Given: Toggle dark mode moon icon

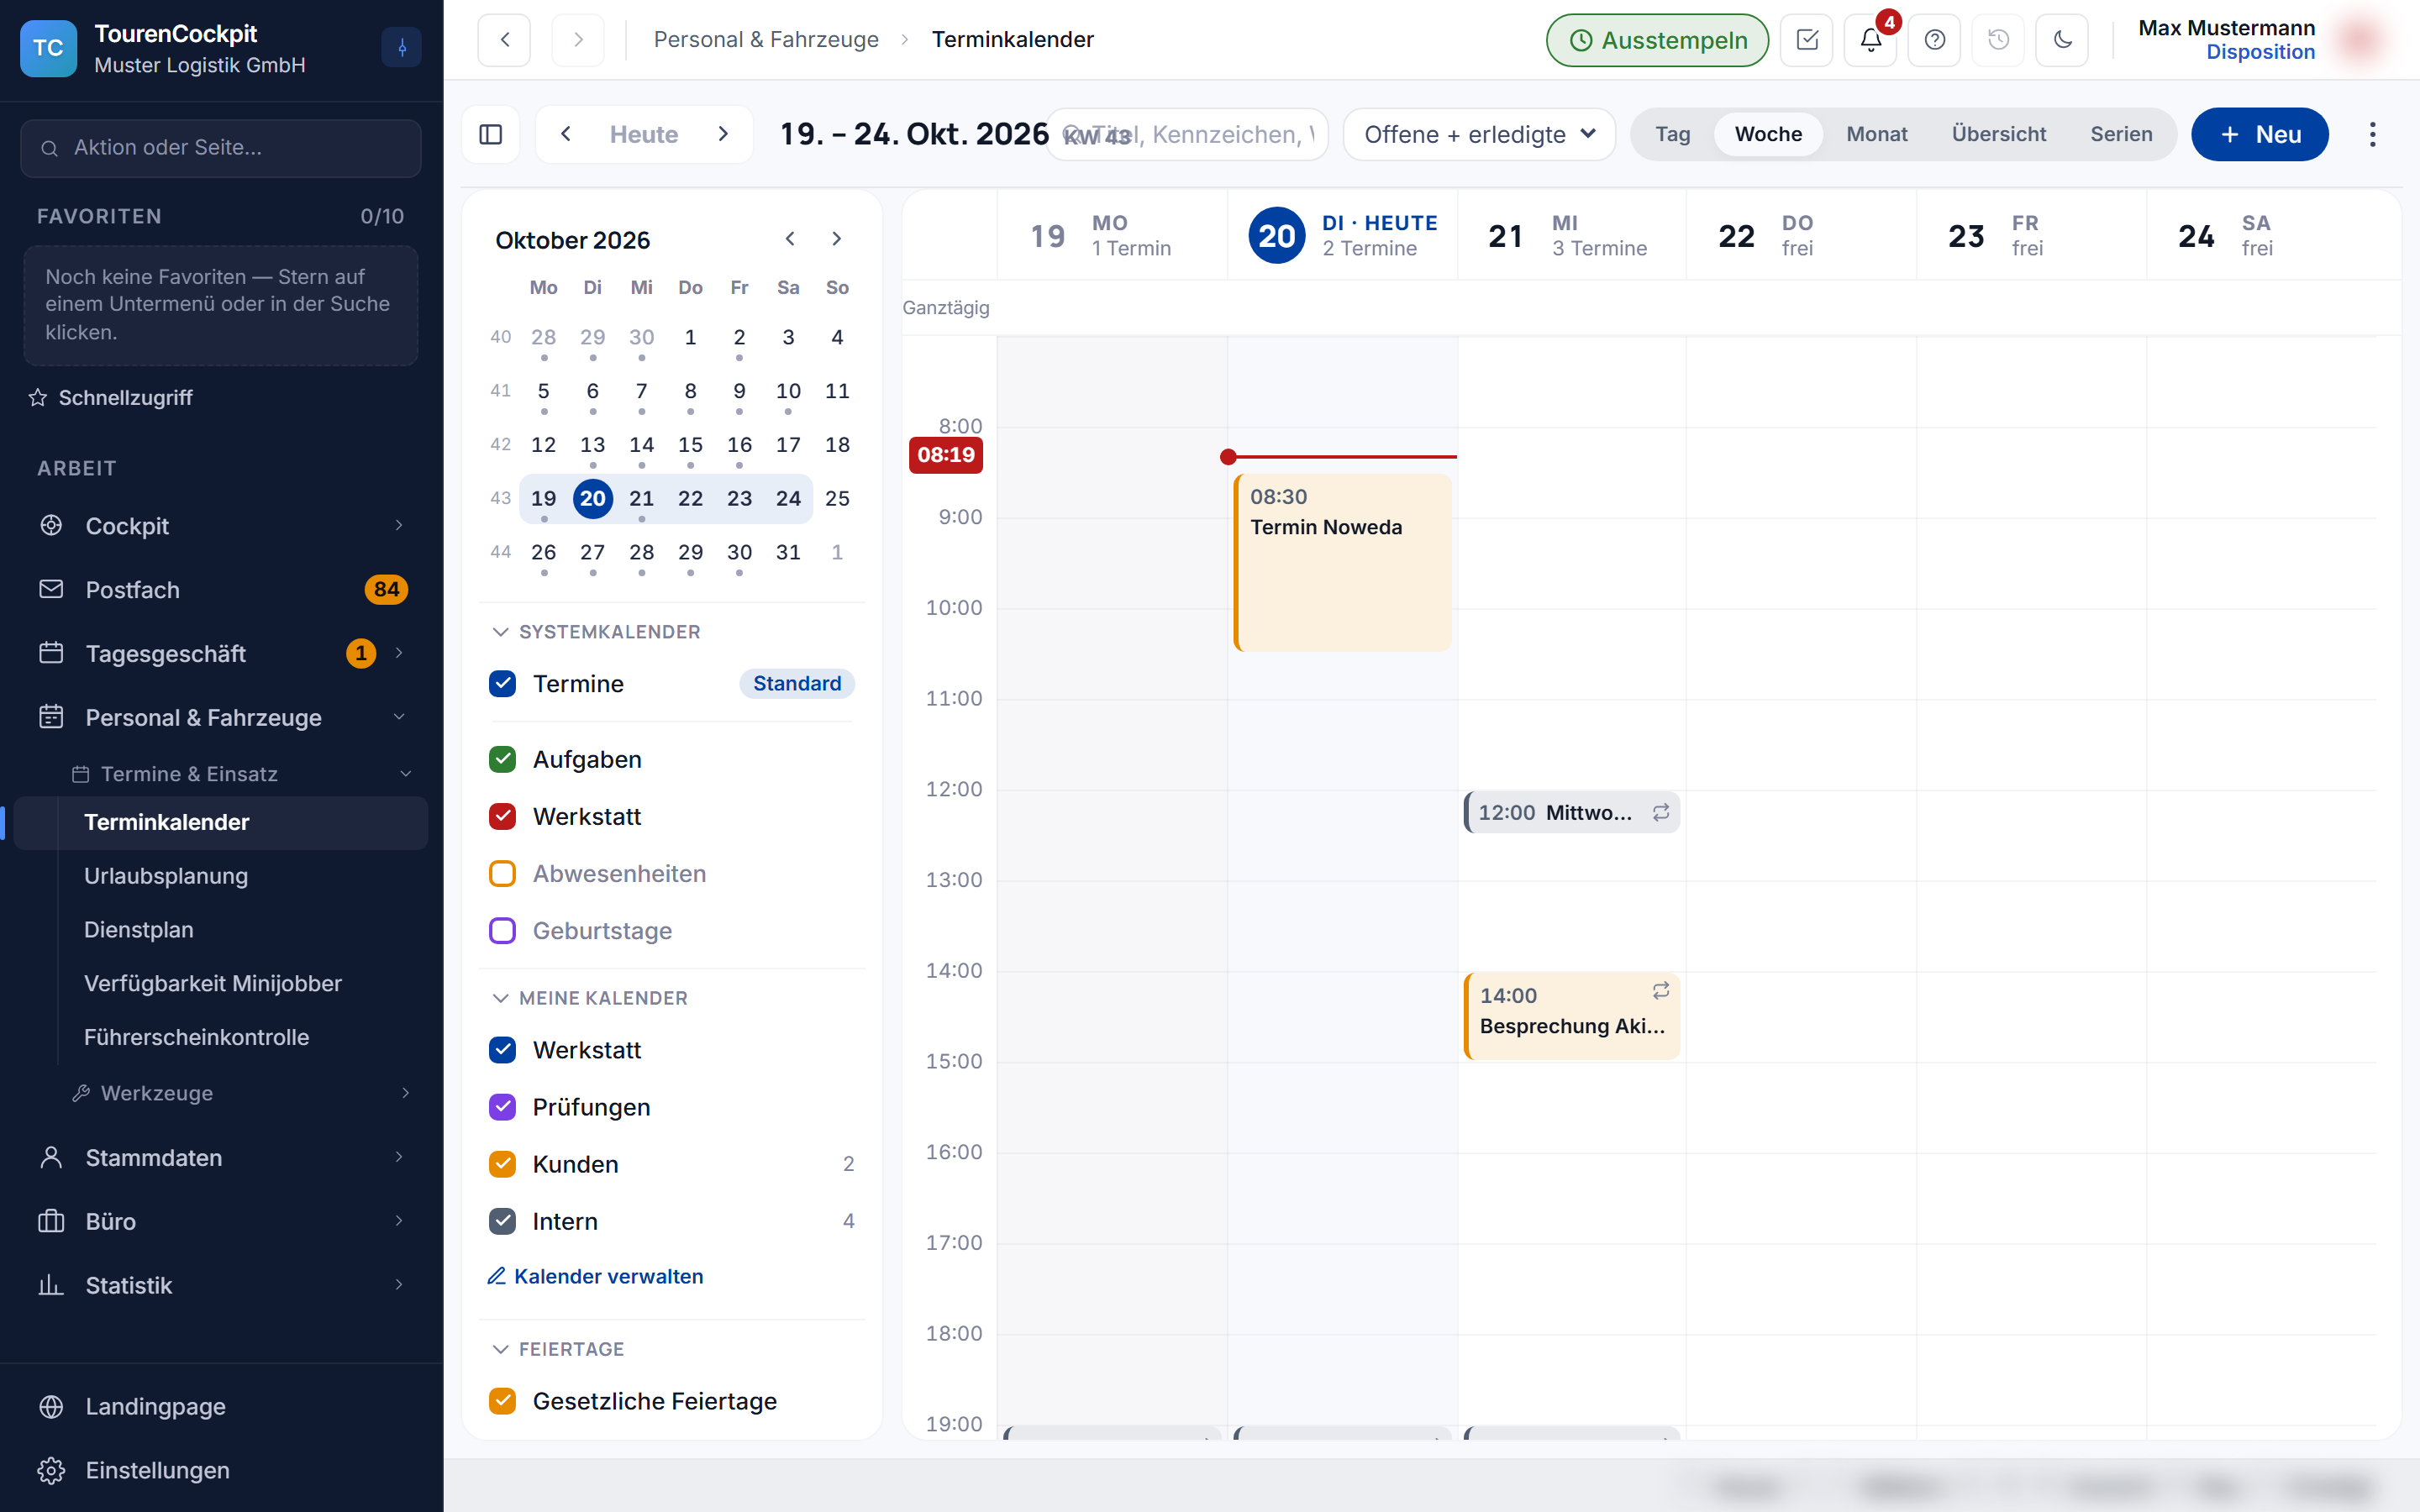Looking at the screenshot, I should click(x=2062, y=40).
